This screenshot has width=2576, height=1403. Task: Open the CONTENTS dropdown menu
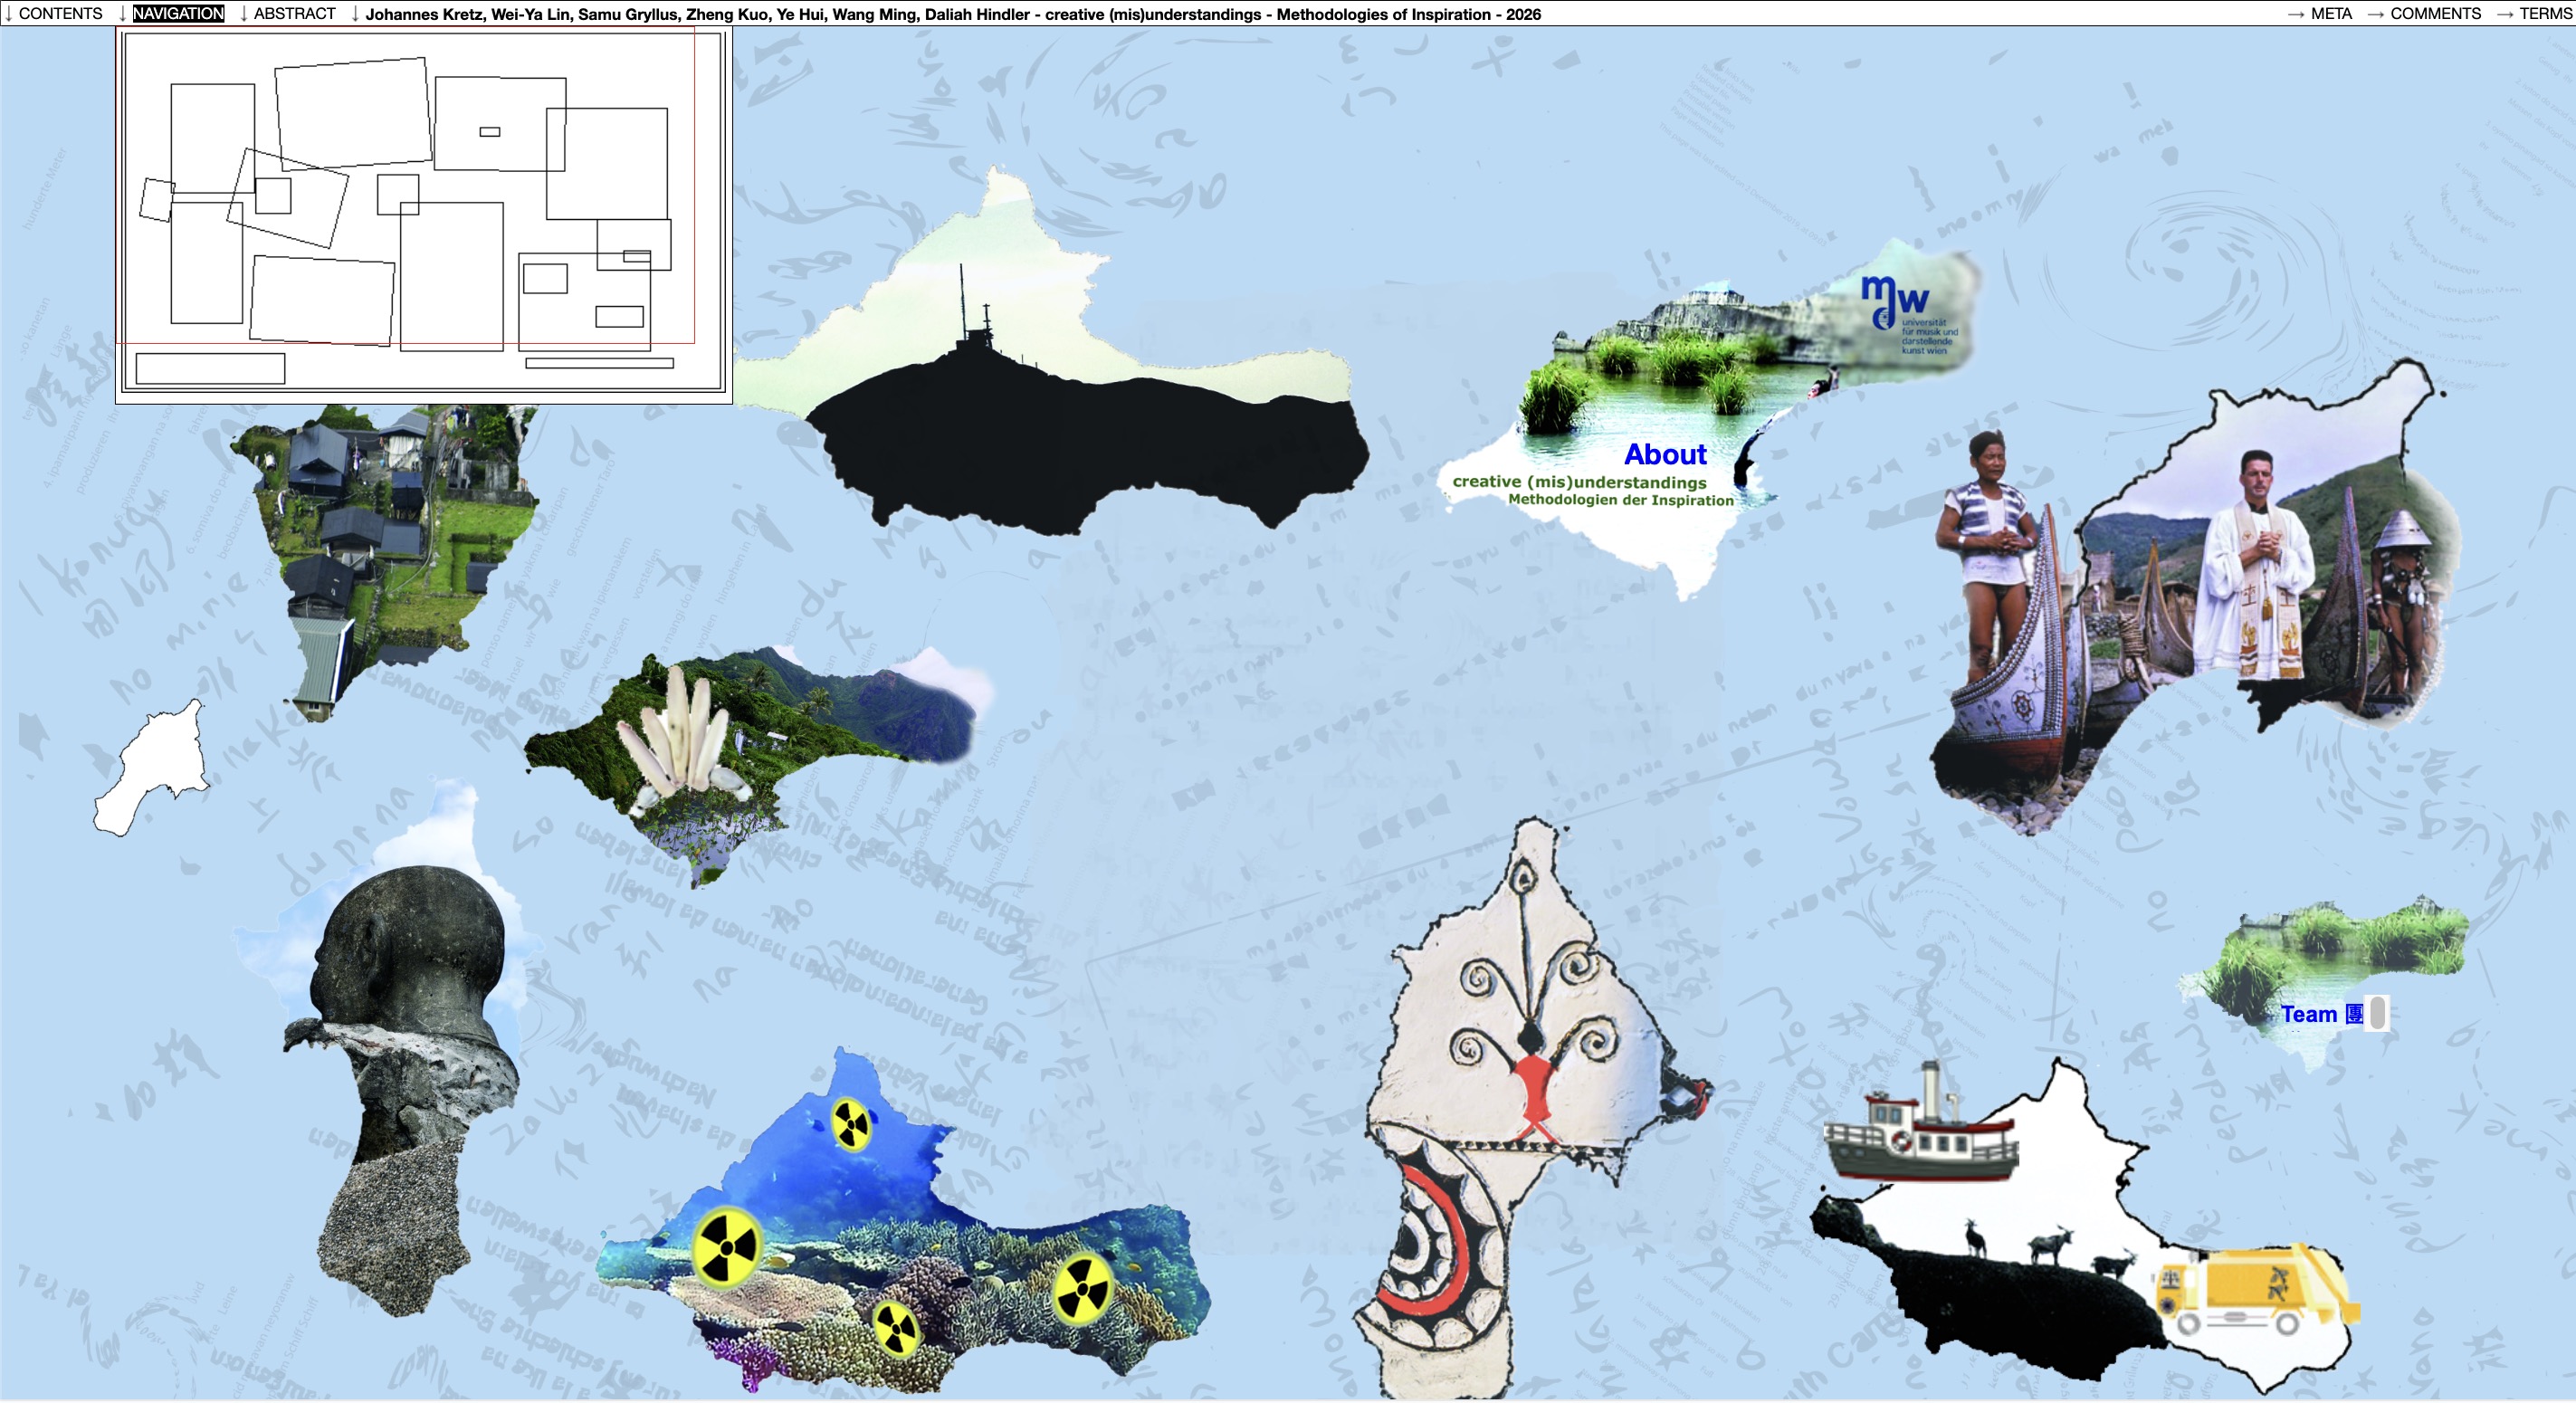59,13
